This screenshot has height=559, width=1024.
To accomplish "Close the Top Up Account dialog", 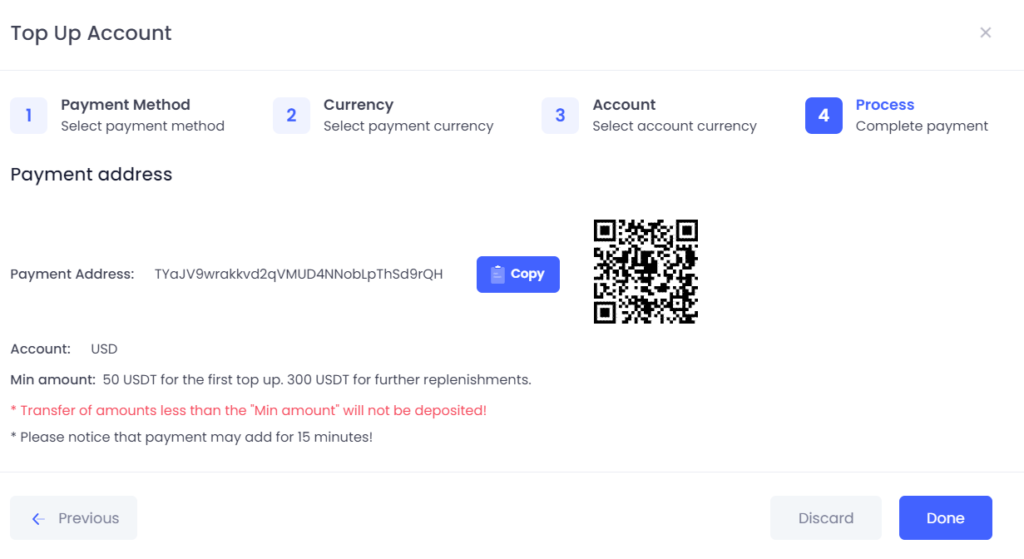I will (x=985, y=33).
